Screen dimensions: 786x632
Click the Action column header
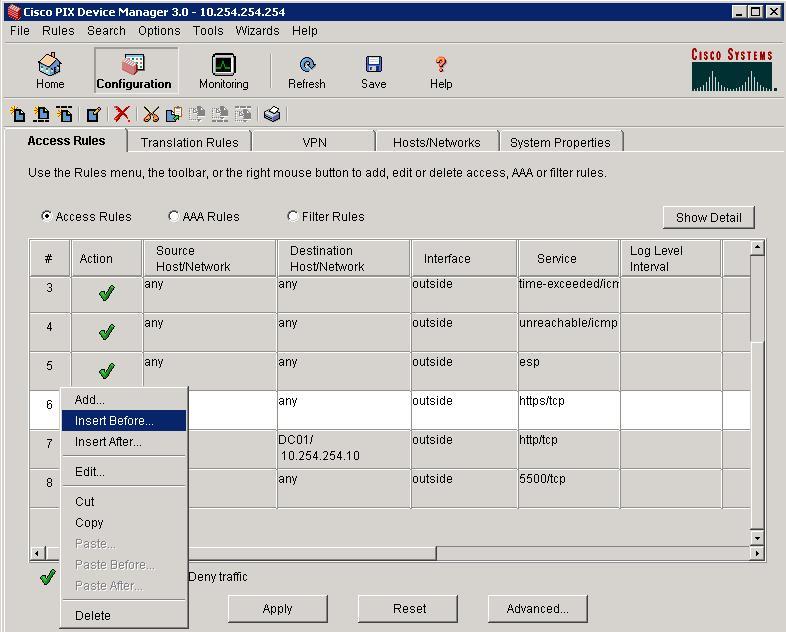click(x=106, y=259)
